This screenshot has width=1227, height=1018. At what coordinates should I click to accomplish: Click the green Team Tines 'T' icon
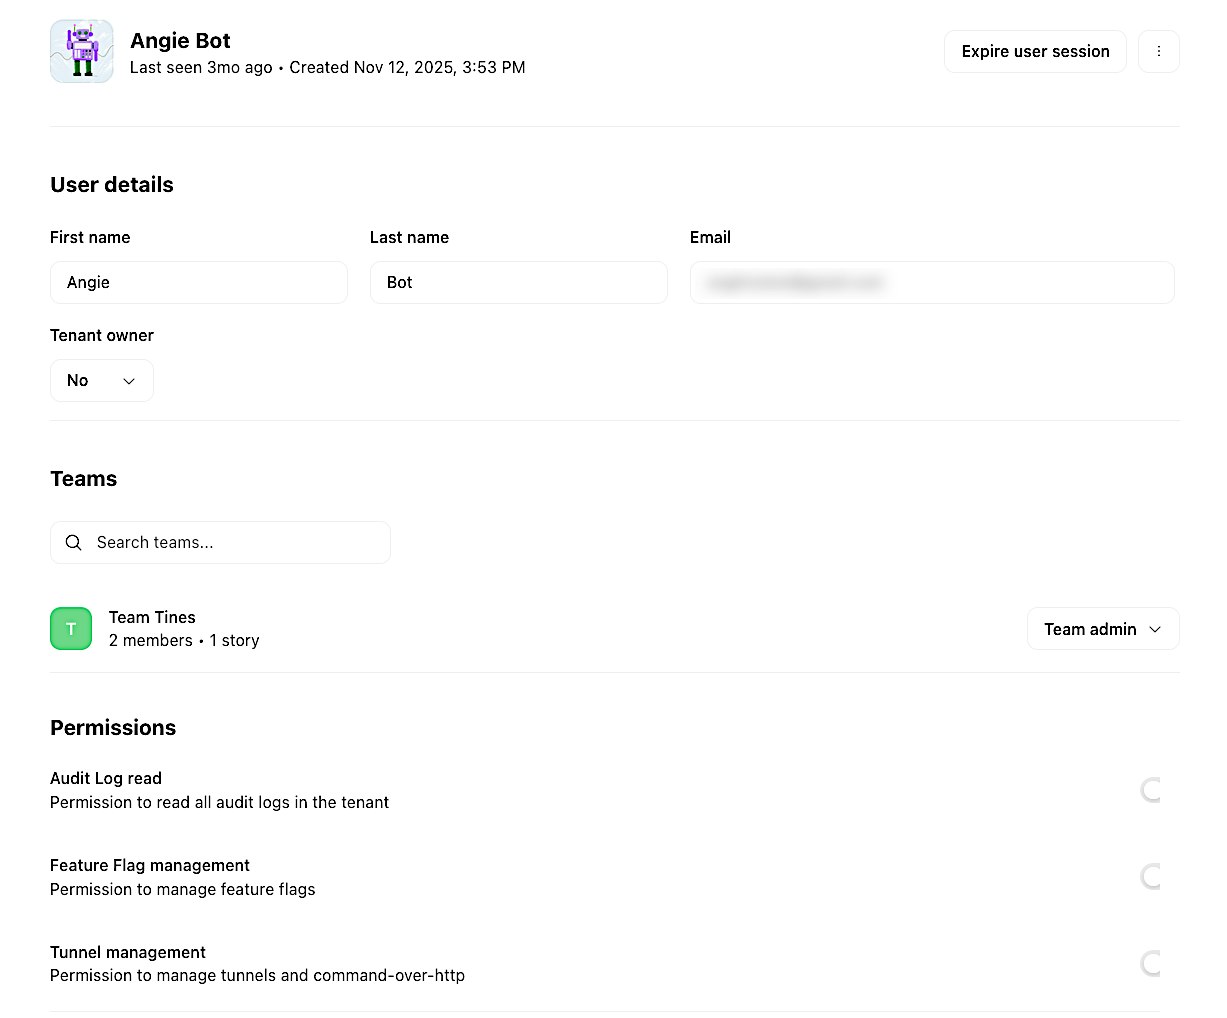[71, 629]
